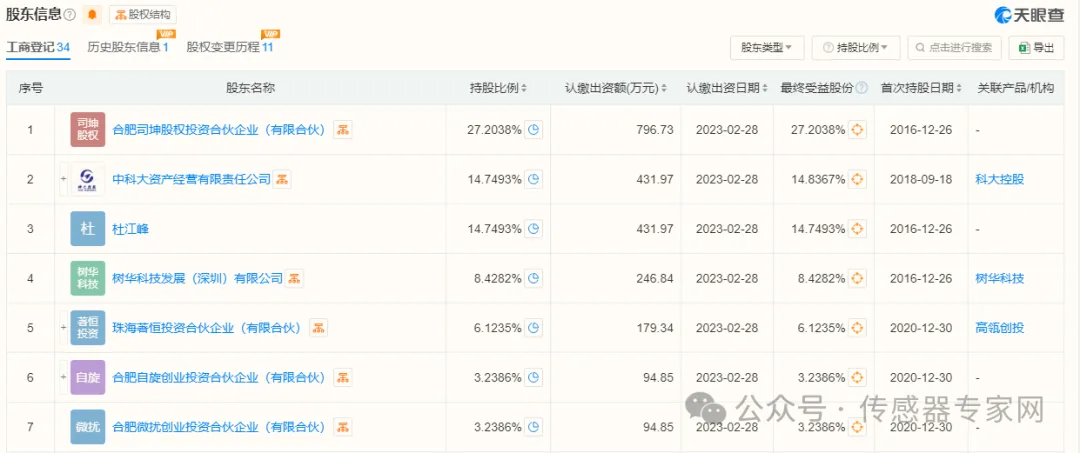Image resolution: width=1080 pixels, height=453 pixels.
Task: Click pie chart icon in 杜江峰 row
Action: point(533,229)
